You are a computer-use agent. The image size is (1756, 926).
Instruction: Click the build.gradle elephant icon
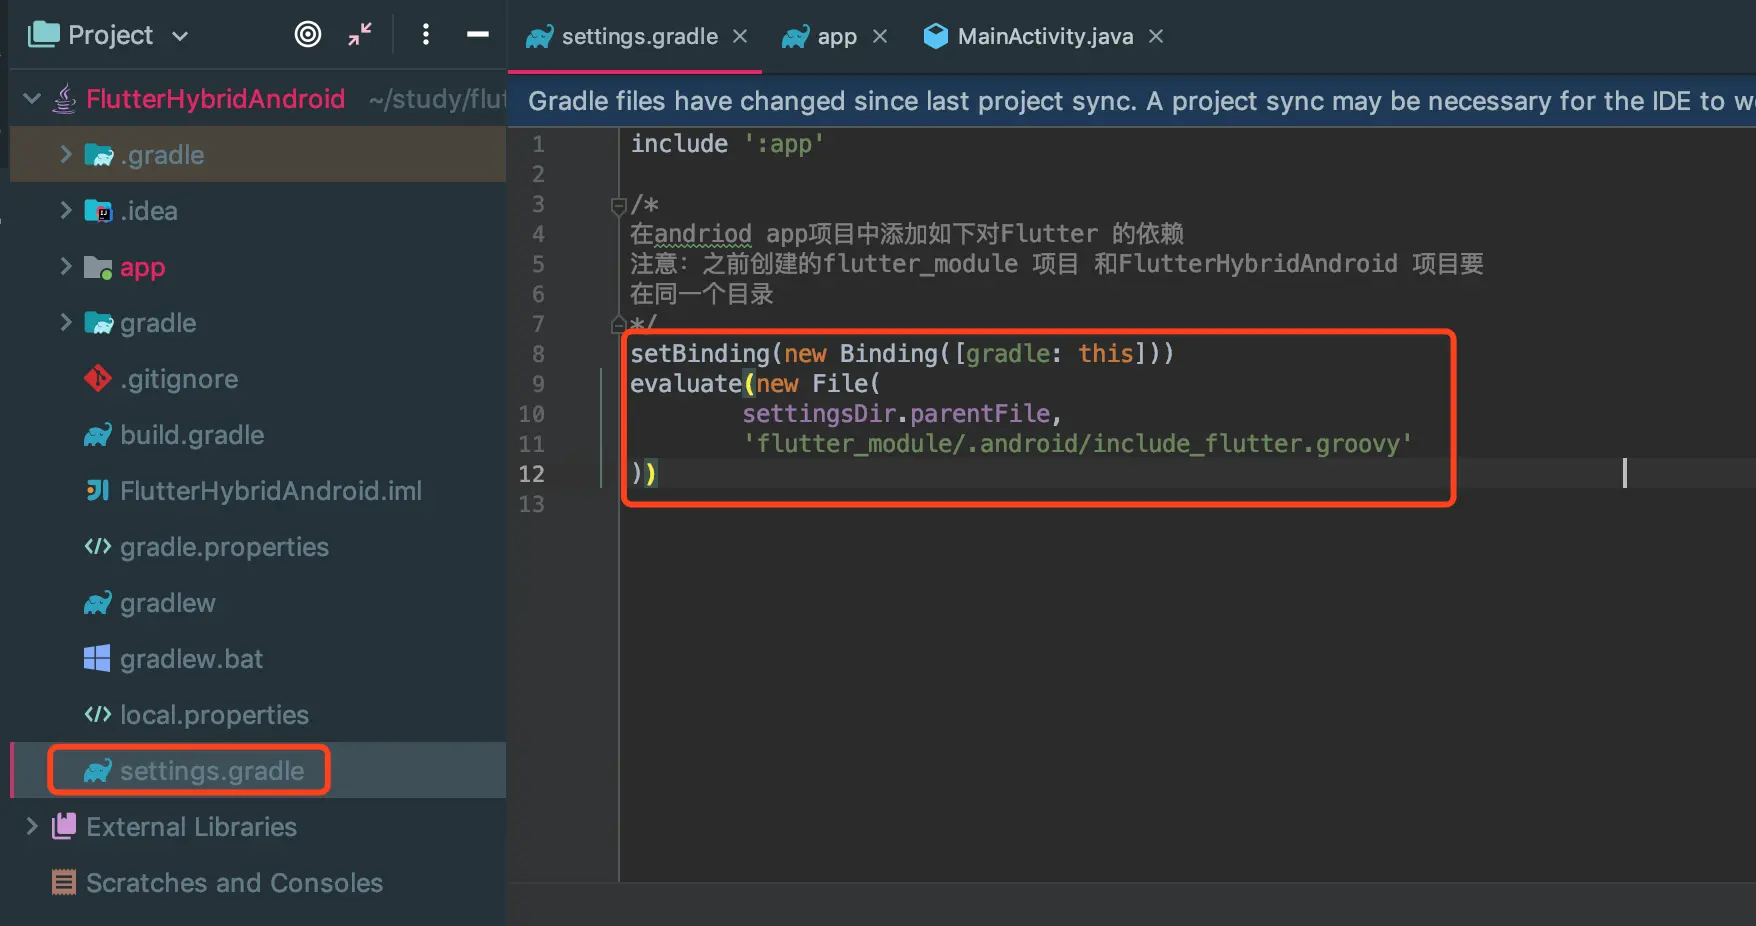coord(98,435)
